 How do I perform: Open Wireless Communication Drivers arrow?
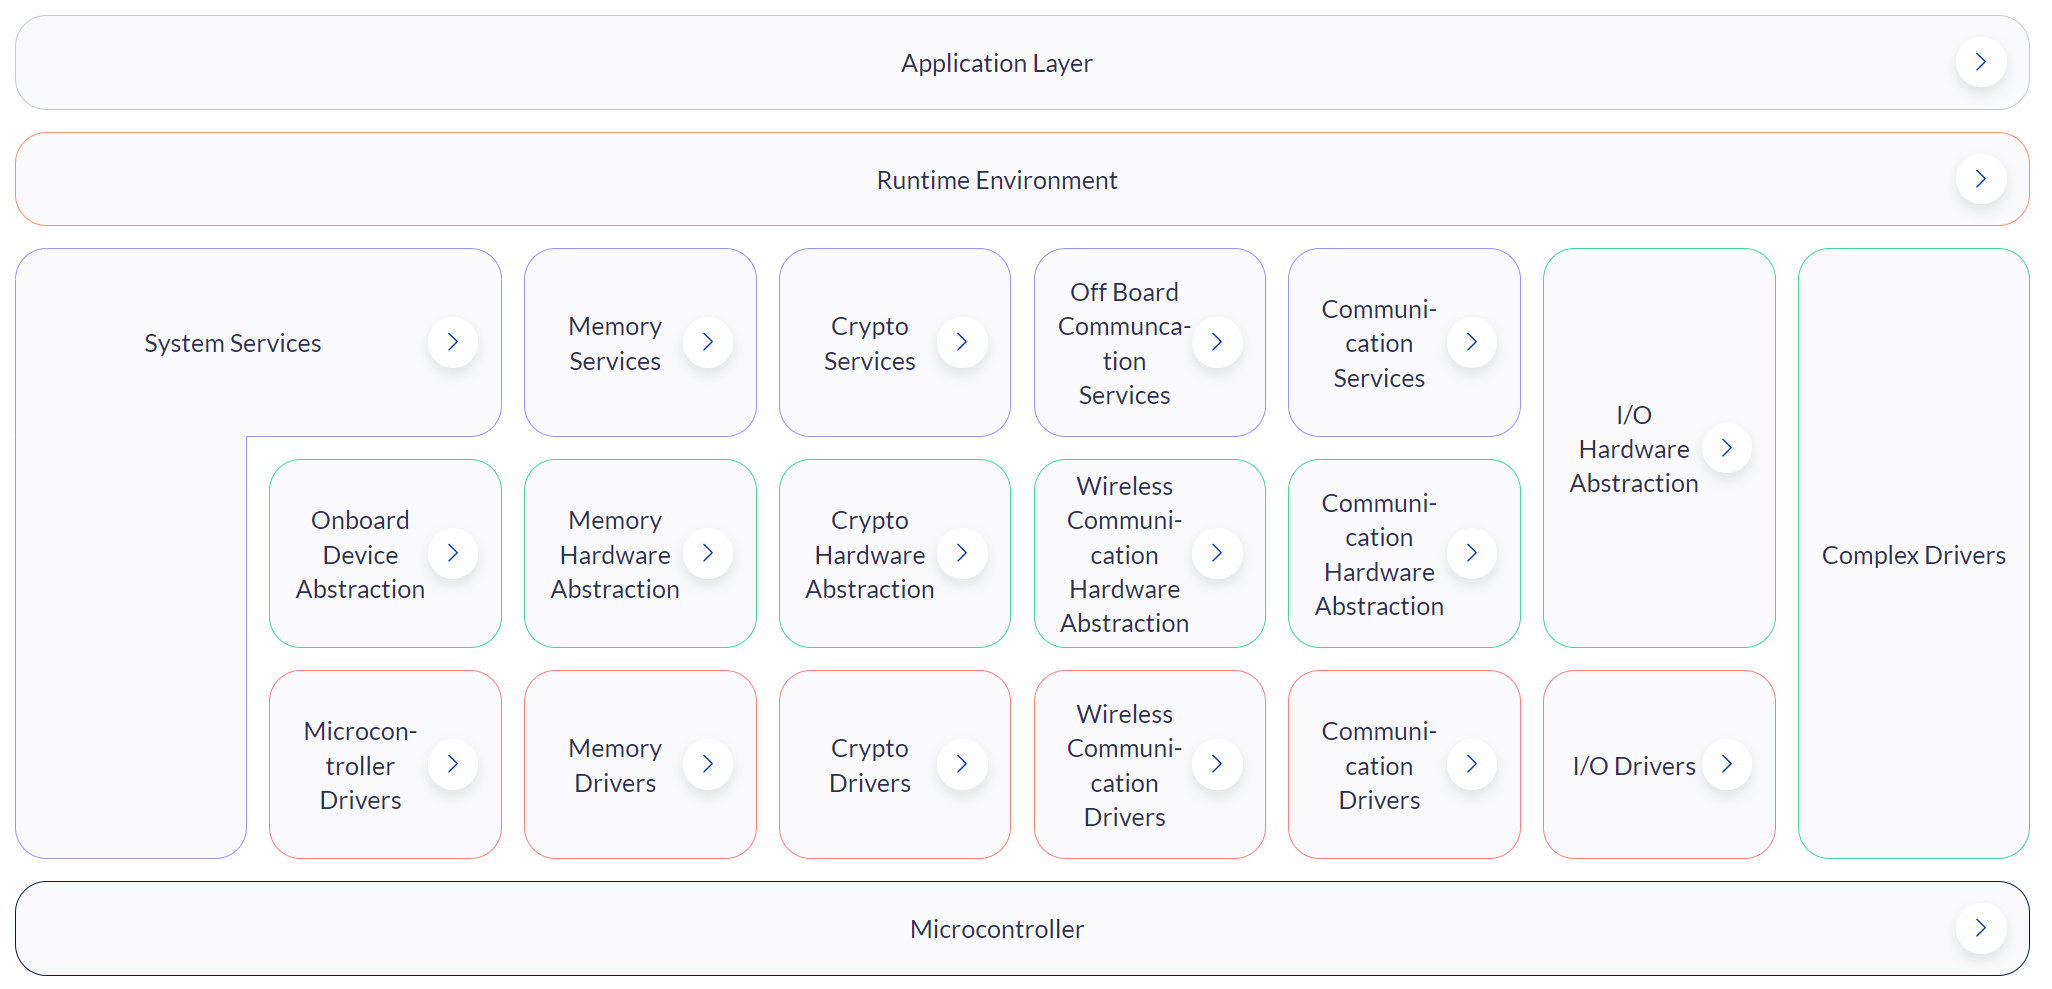click(1217, 764)
